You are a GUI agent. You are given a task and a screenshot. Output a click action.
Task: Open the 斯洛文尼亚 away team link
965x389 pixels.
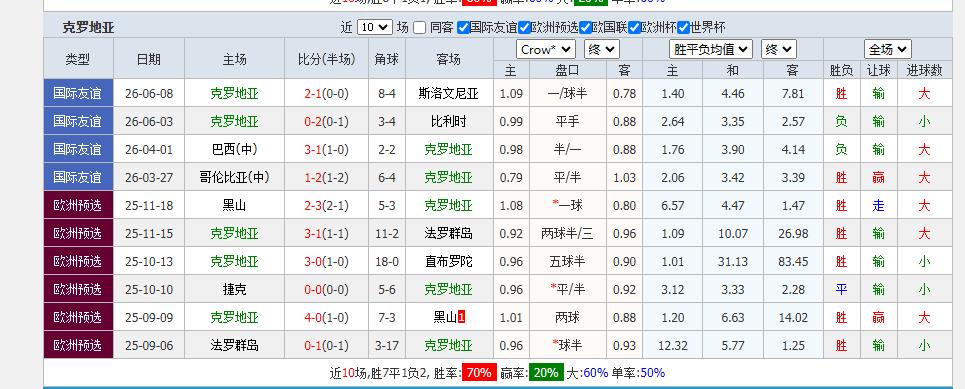(x=449, y=94)
